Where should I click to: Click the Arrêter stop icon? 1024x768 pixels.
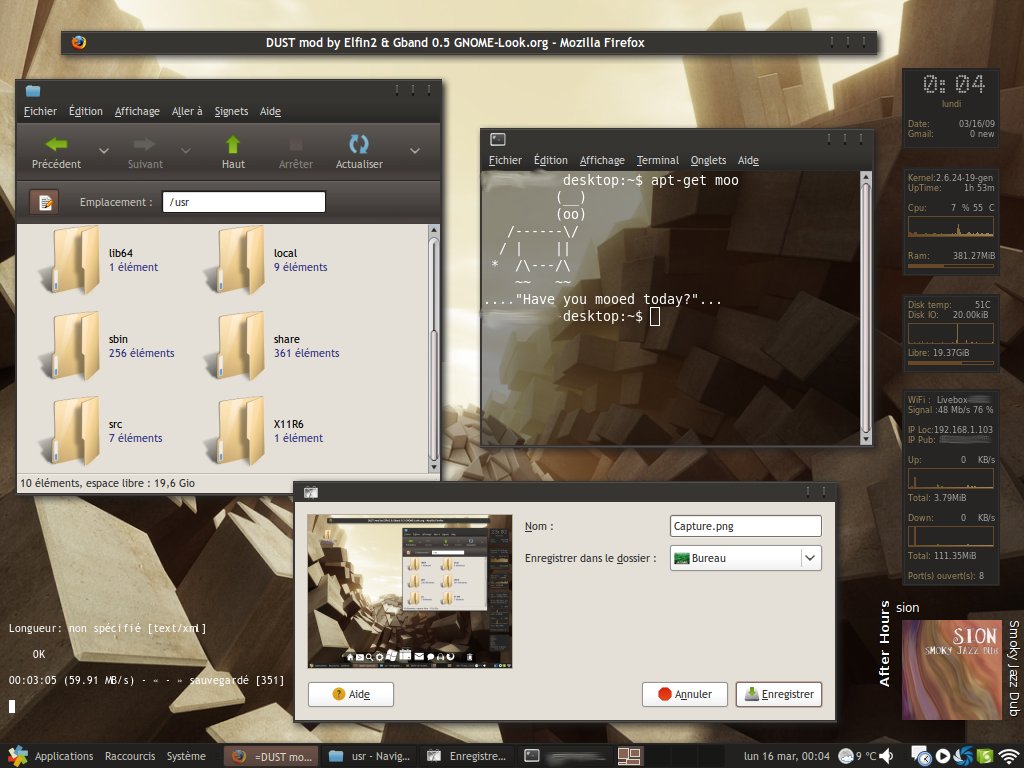(x=296, y=152)
